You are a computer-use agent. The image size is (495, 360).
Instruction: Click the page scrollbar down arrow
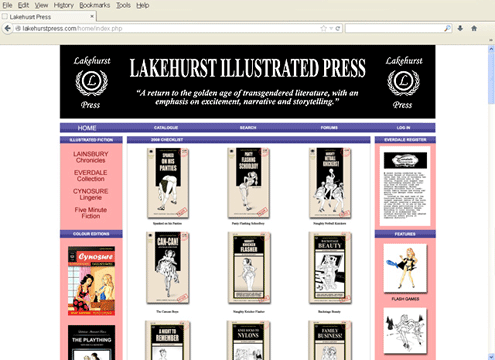(491, 357)
